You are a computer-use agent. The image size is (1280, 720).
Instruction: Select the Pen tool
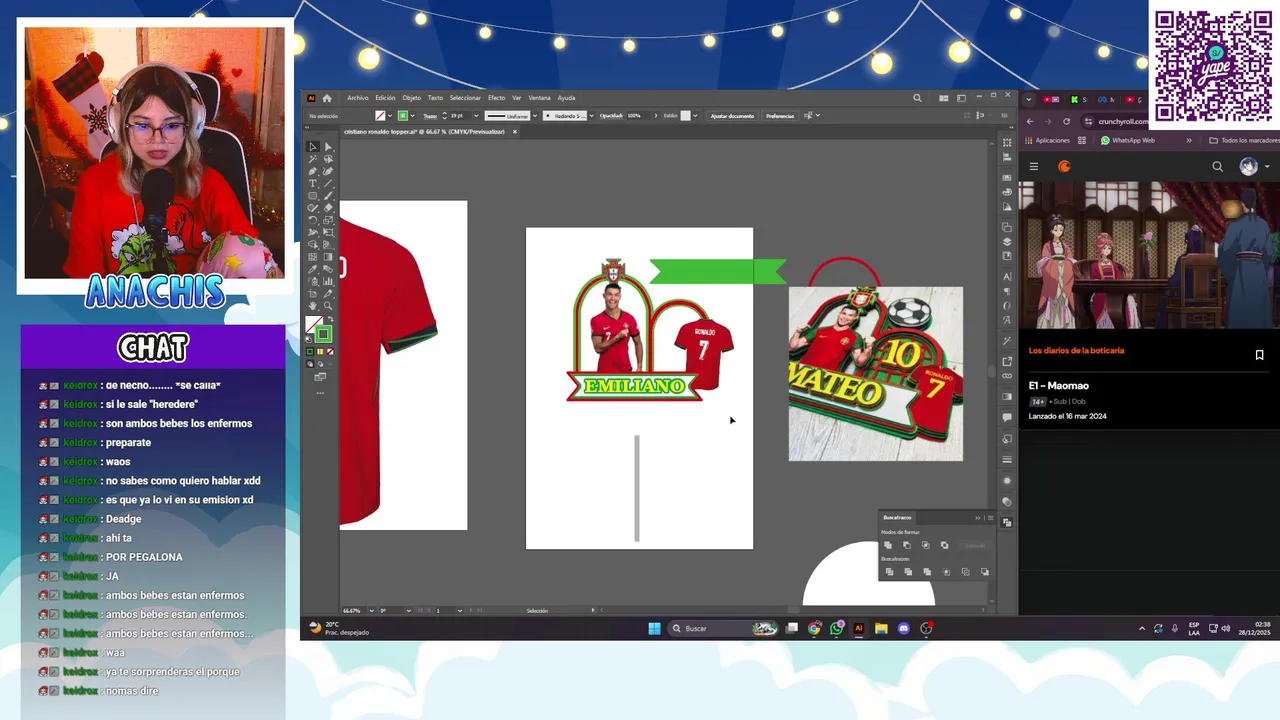click(313, 171)
